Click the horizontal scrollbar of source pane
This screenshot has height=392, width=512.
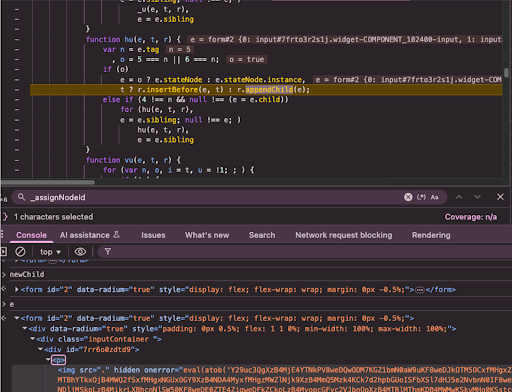pyautogui.click(x=48, y=182)
